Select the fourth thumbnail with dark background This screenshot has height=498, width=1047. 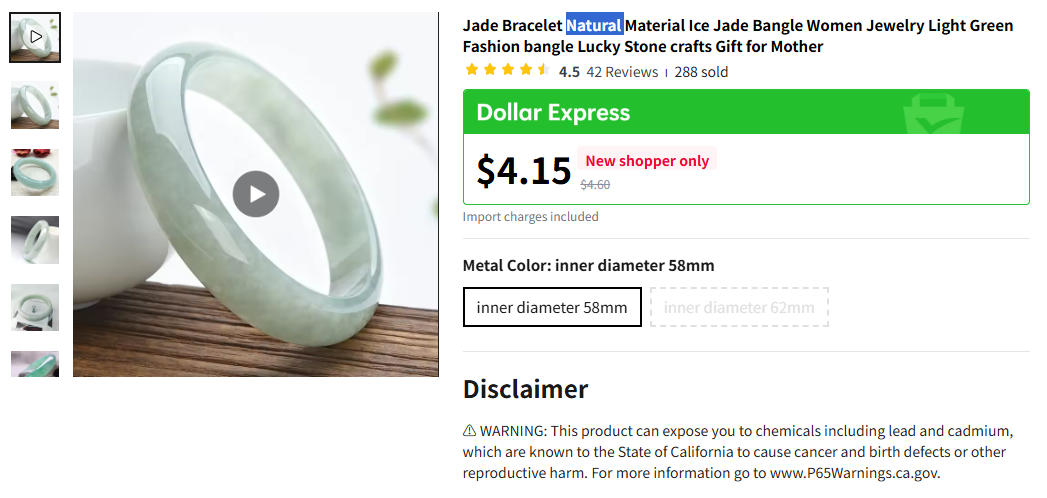[35, 239]
